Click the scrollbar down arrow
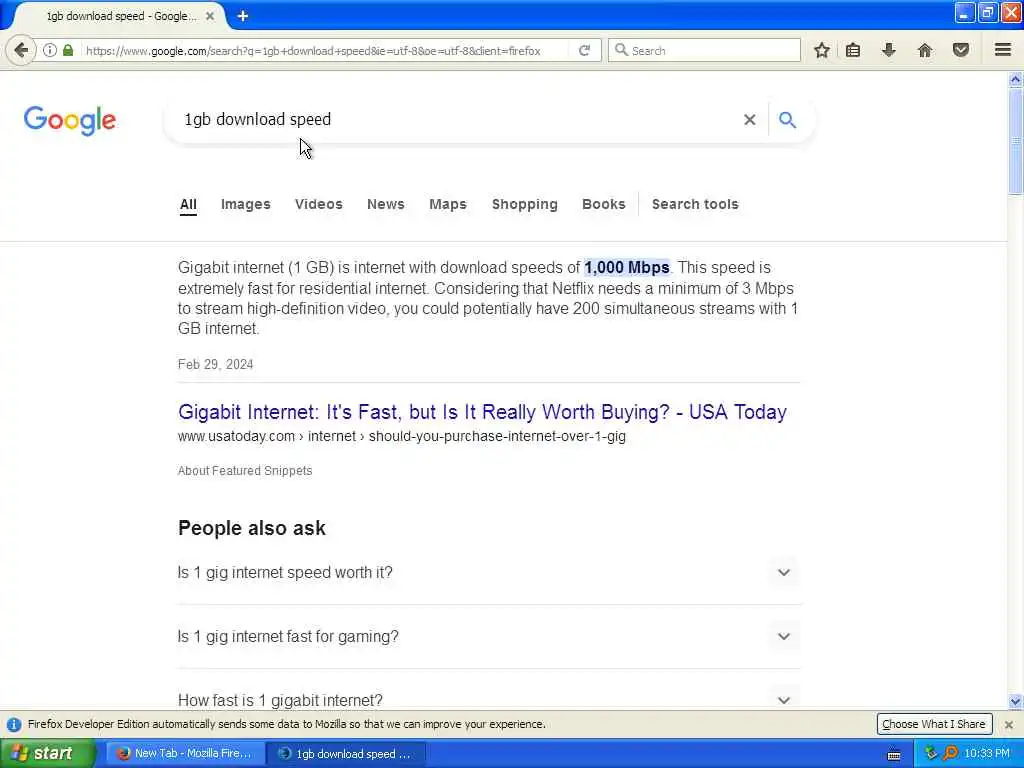The width and height of the screenshot is (1024, 768). point(1016,701)
